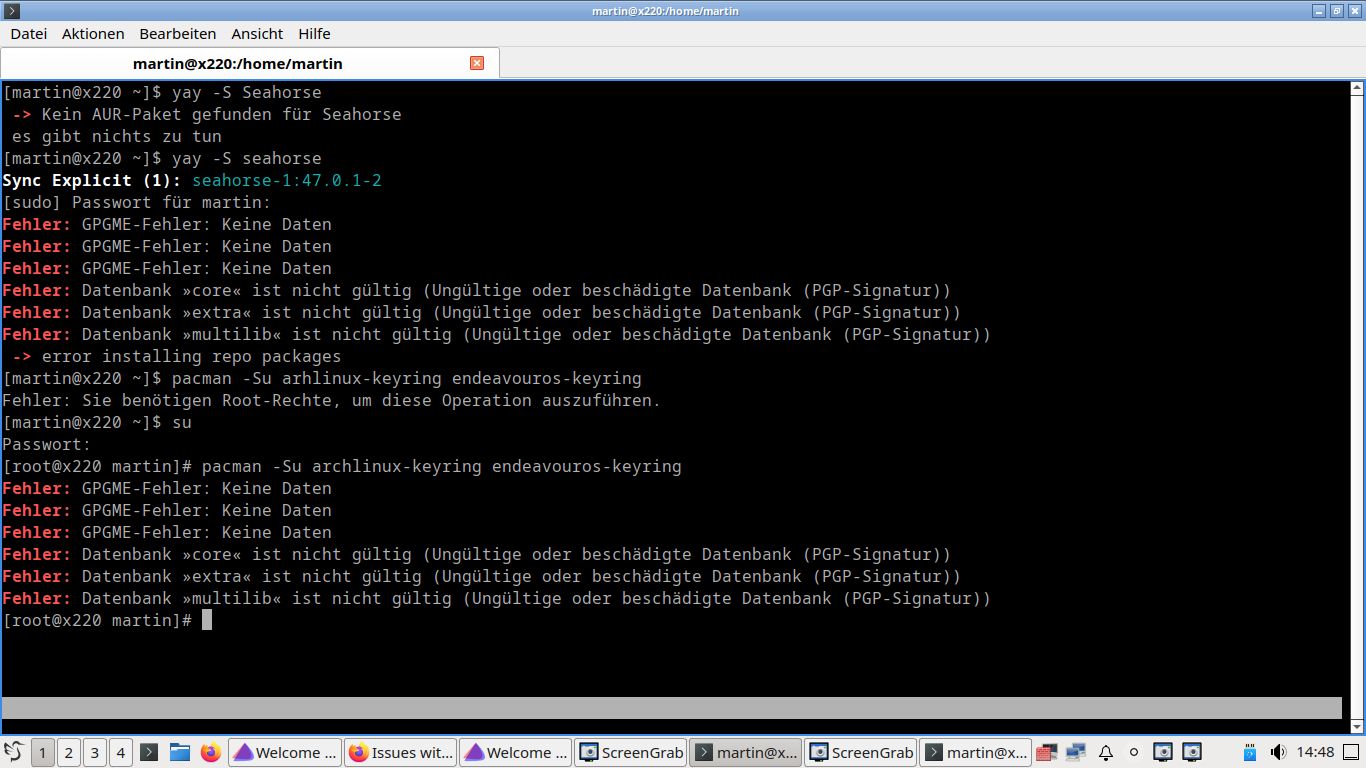This screenshot has height=768, width=1366.
Task: Open the Datei menu
Action: (29, 34)
